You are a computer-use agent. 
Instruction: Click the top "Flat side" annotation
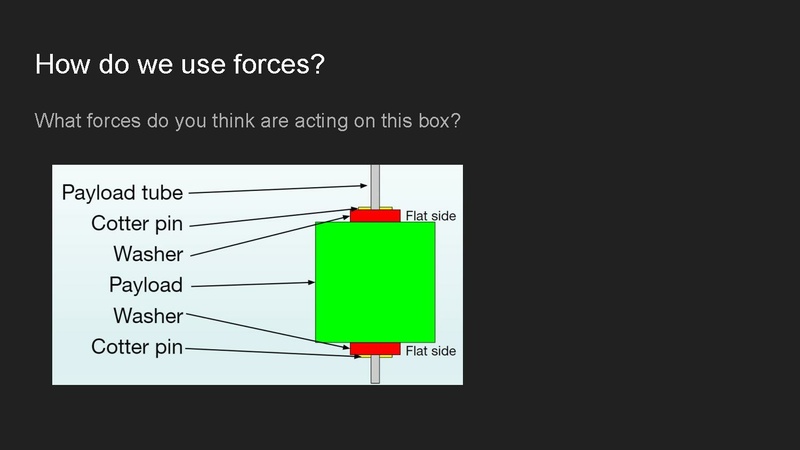click(431, 215)
